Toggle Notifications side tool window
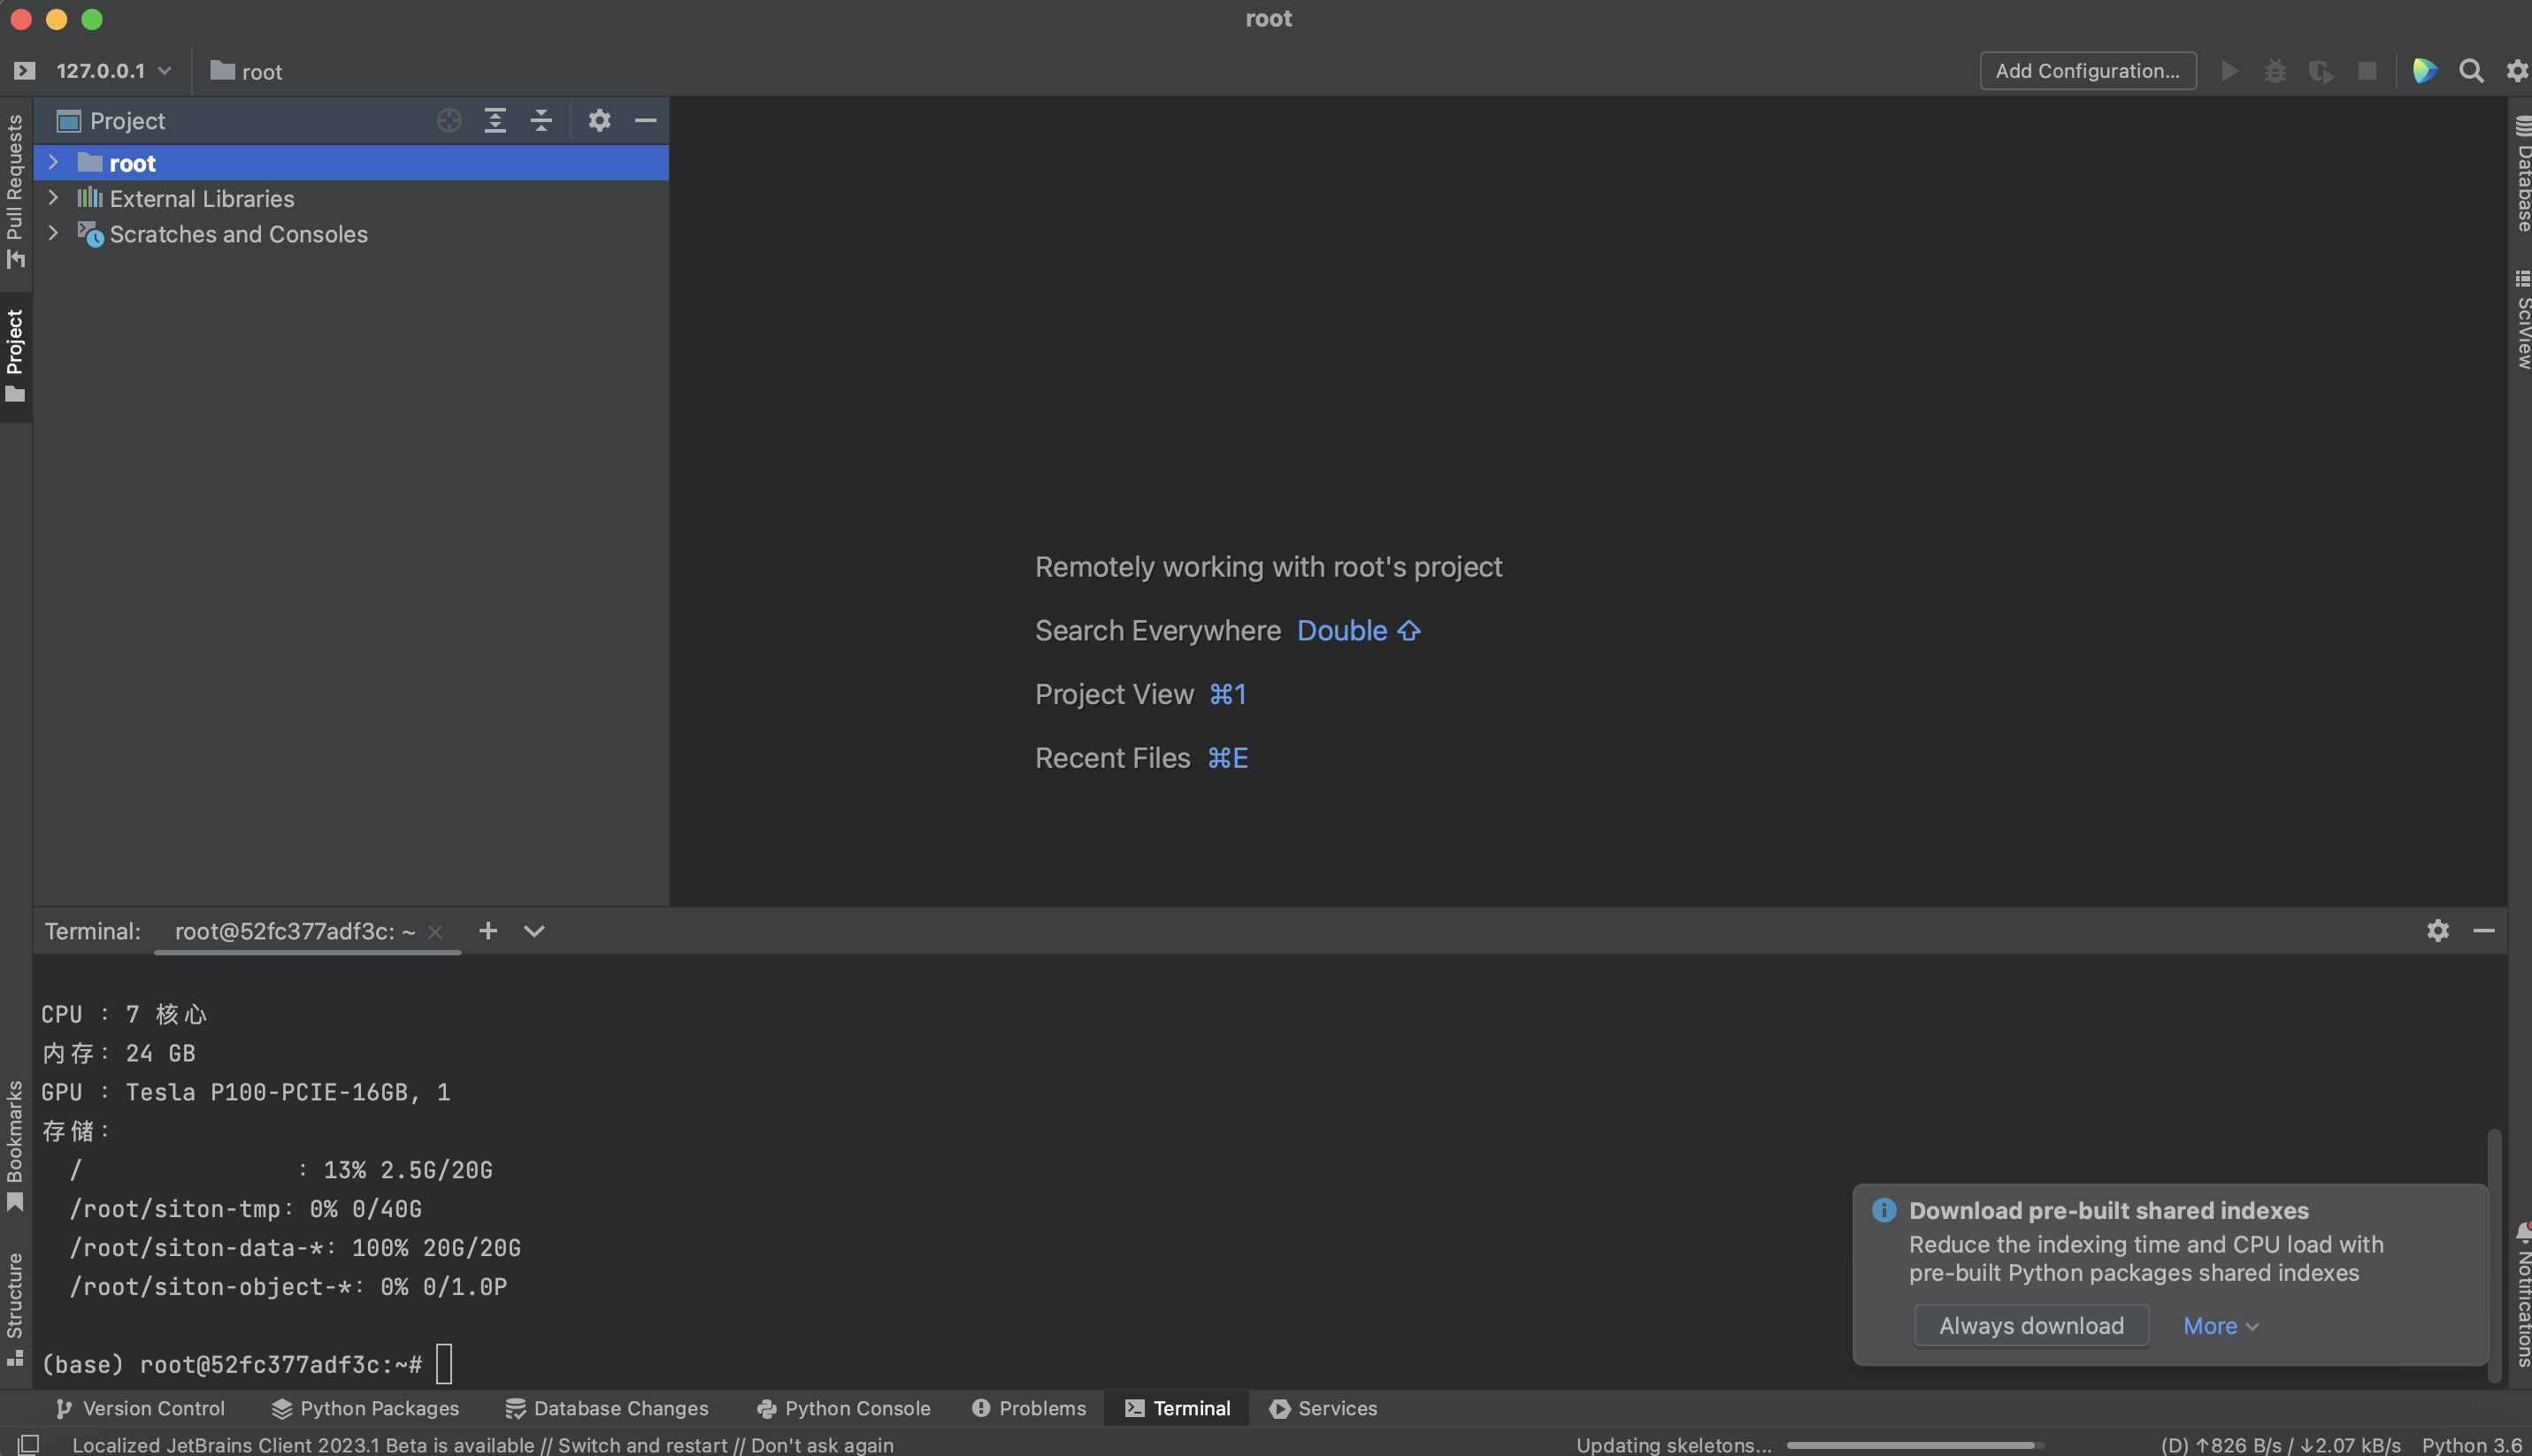Image resolution: width=2532 pixels, height=1456 pixels. [2521, 1295]
